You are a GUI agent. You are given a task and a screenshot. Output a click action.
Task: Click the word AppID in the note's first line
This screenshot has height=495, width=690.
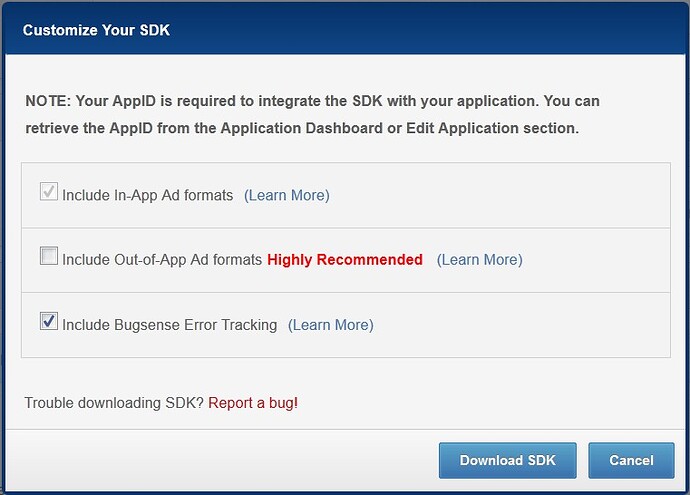coord(134,101)
